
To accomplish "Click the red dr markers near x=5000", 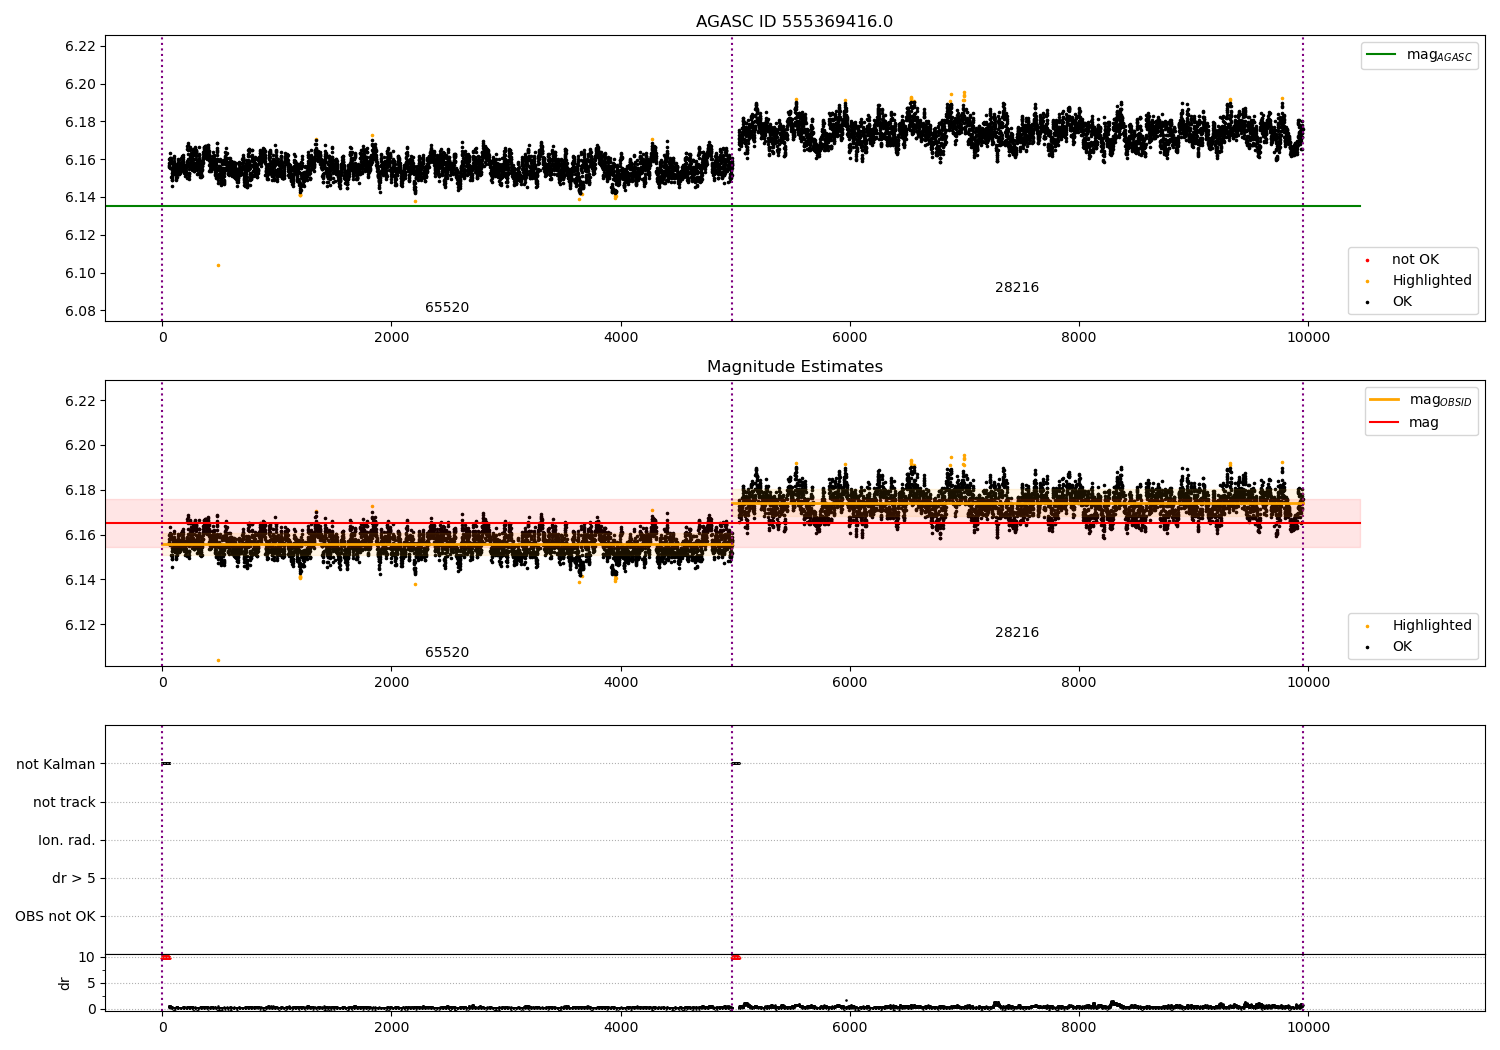I will (x=736, y=957).
